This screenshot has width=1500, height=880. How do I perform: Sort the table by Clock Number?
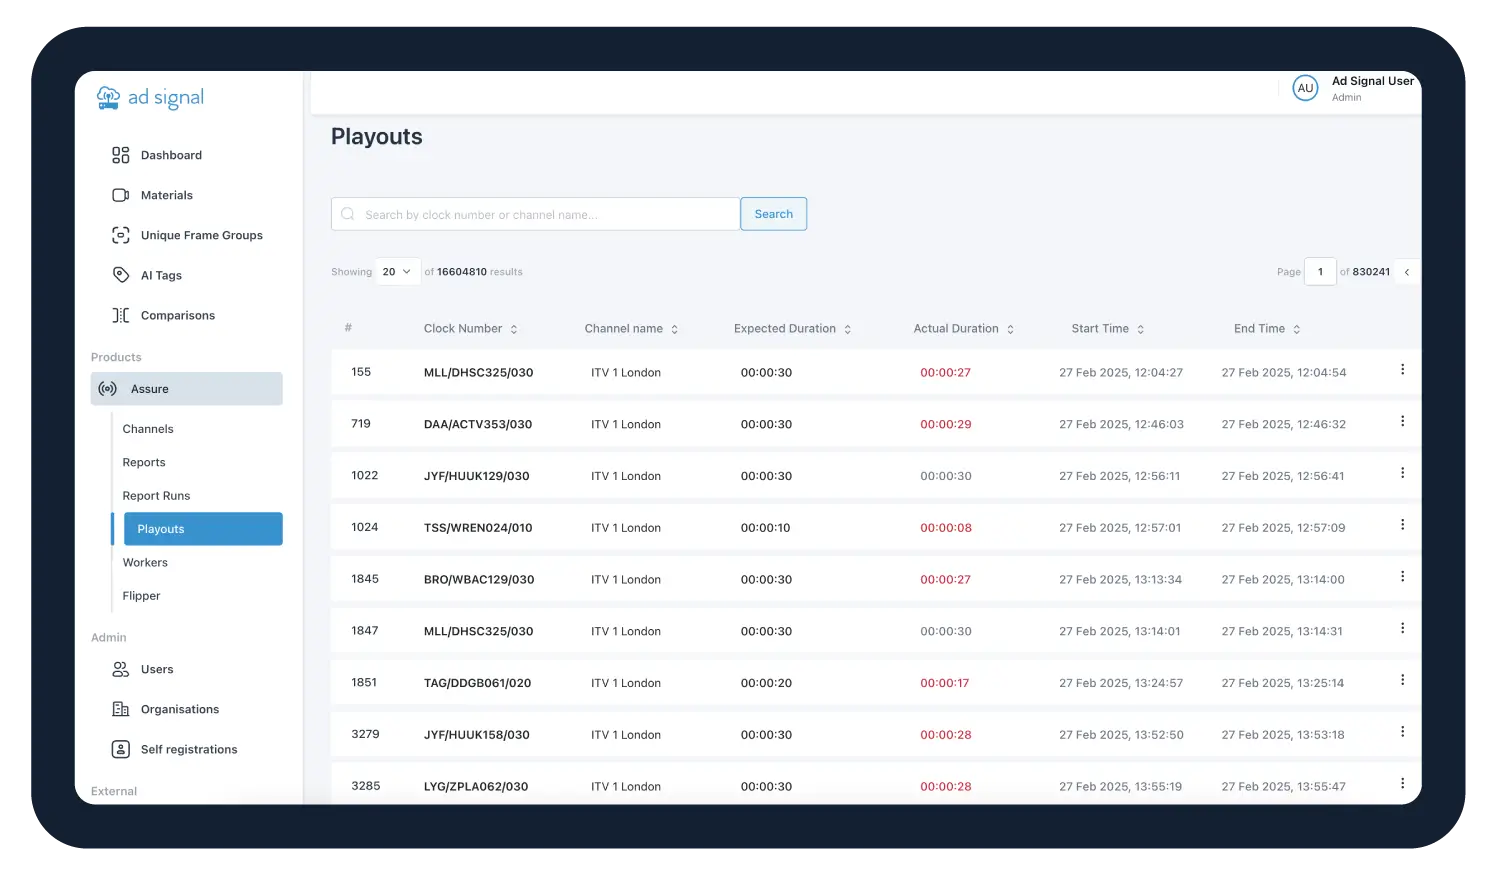(x=514, y=329)
